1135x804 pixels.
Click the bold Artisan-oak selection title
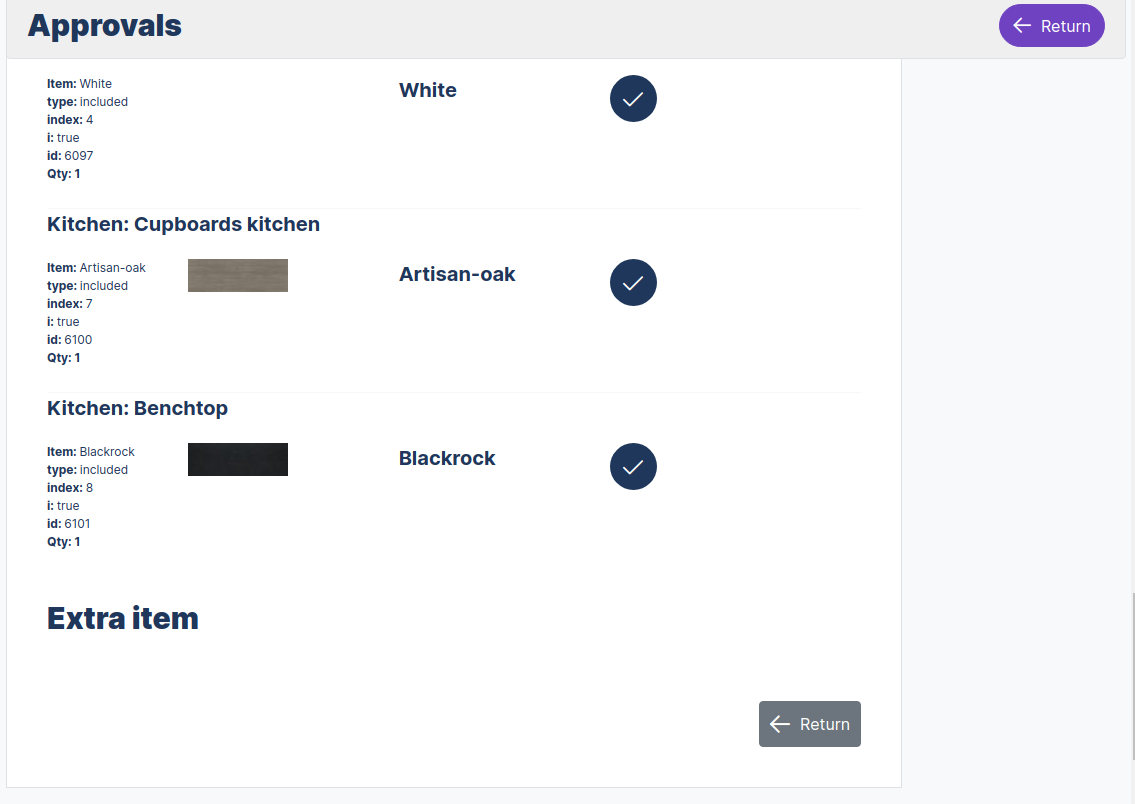(457, 274)
